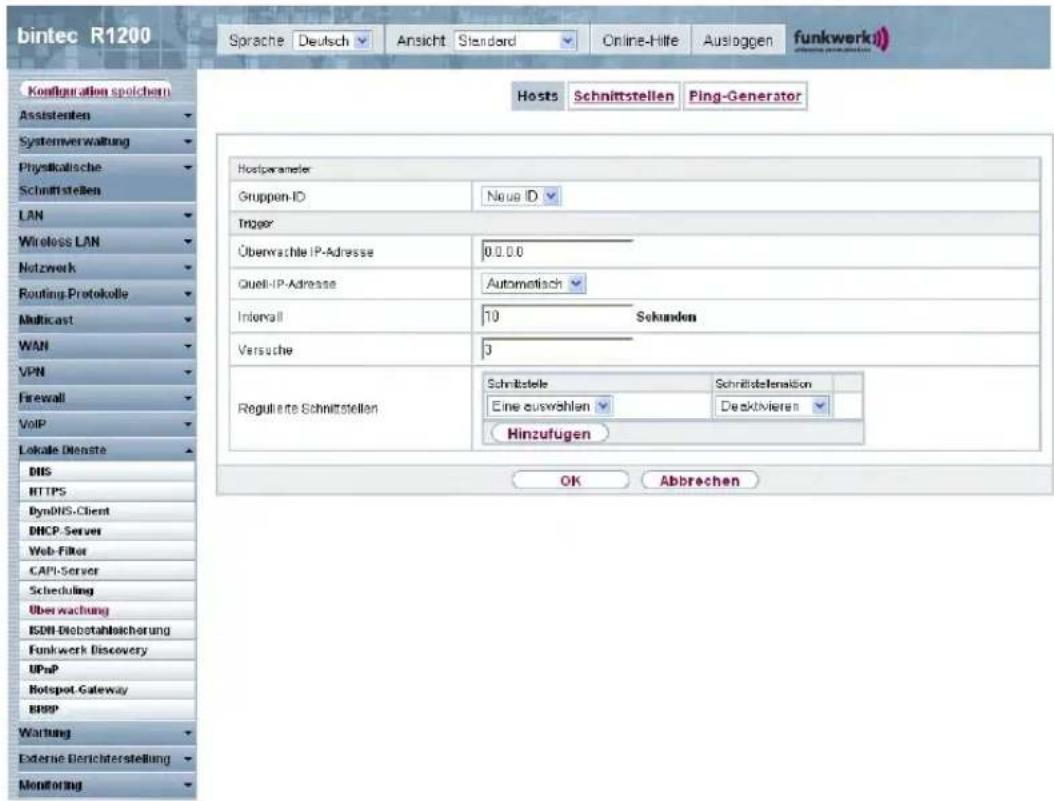Open the Quell-IP-Adresse Automatisch dropdown
The image size is (1054, 801).
pyautogui.click(x=534, y=284)
